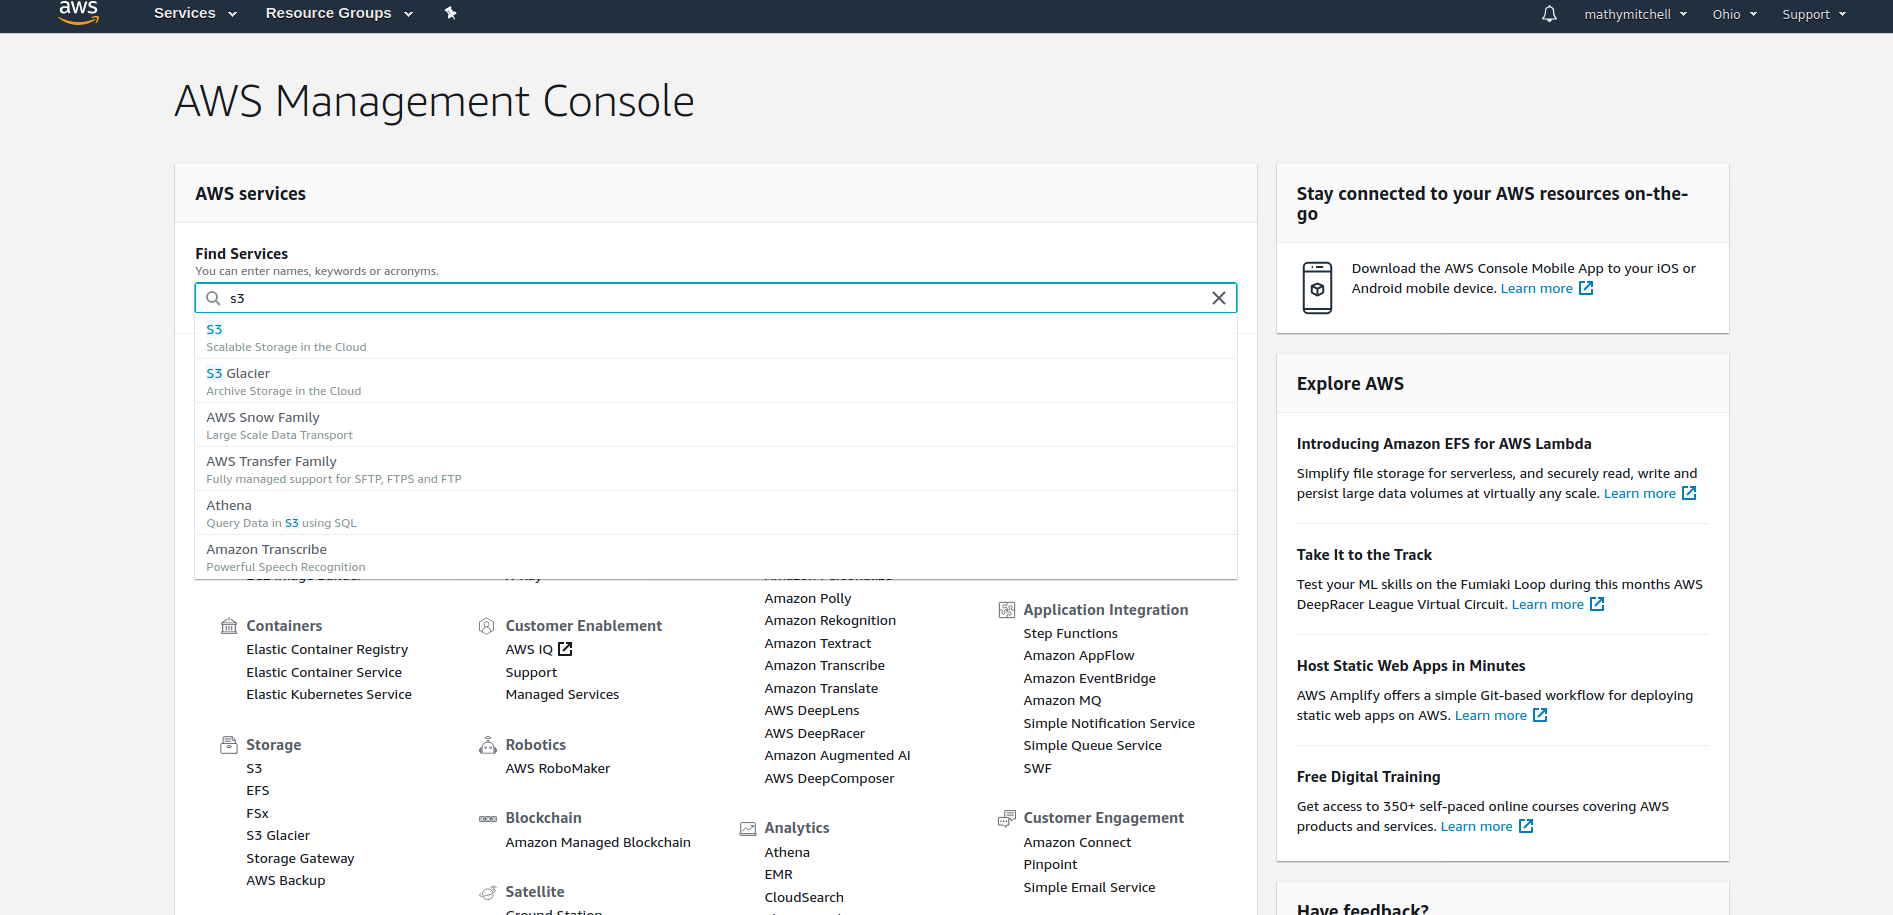
Task: Open the notifications bell
Action: coord(1549,14)
